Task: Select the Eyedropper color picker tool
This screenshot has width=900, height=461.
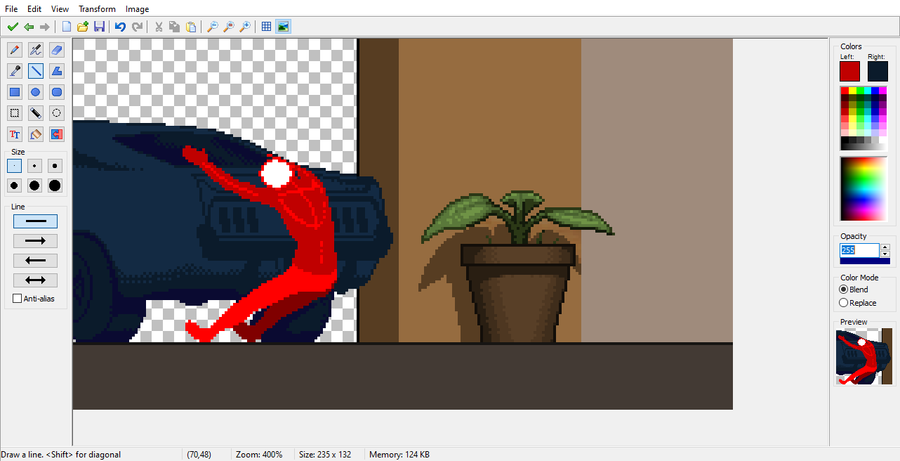Action: (x=15, y=71)
